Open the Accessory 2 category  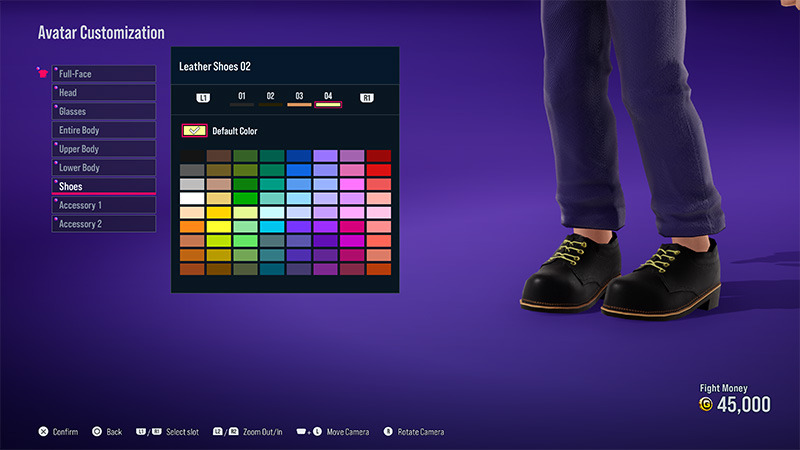tap(104, 224)
